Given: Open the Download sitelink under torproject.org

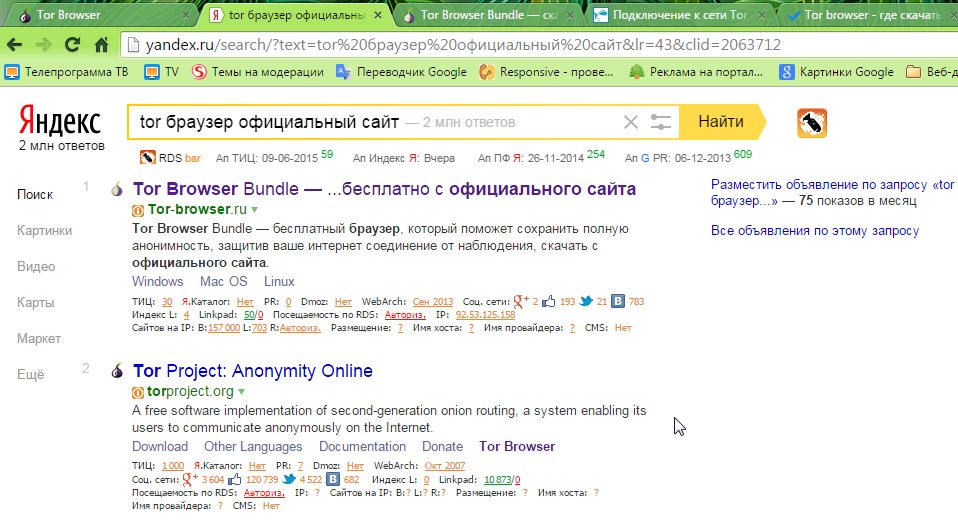Looking at the screenshot, I should pyautogui.click(x=160, y=447).
